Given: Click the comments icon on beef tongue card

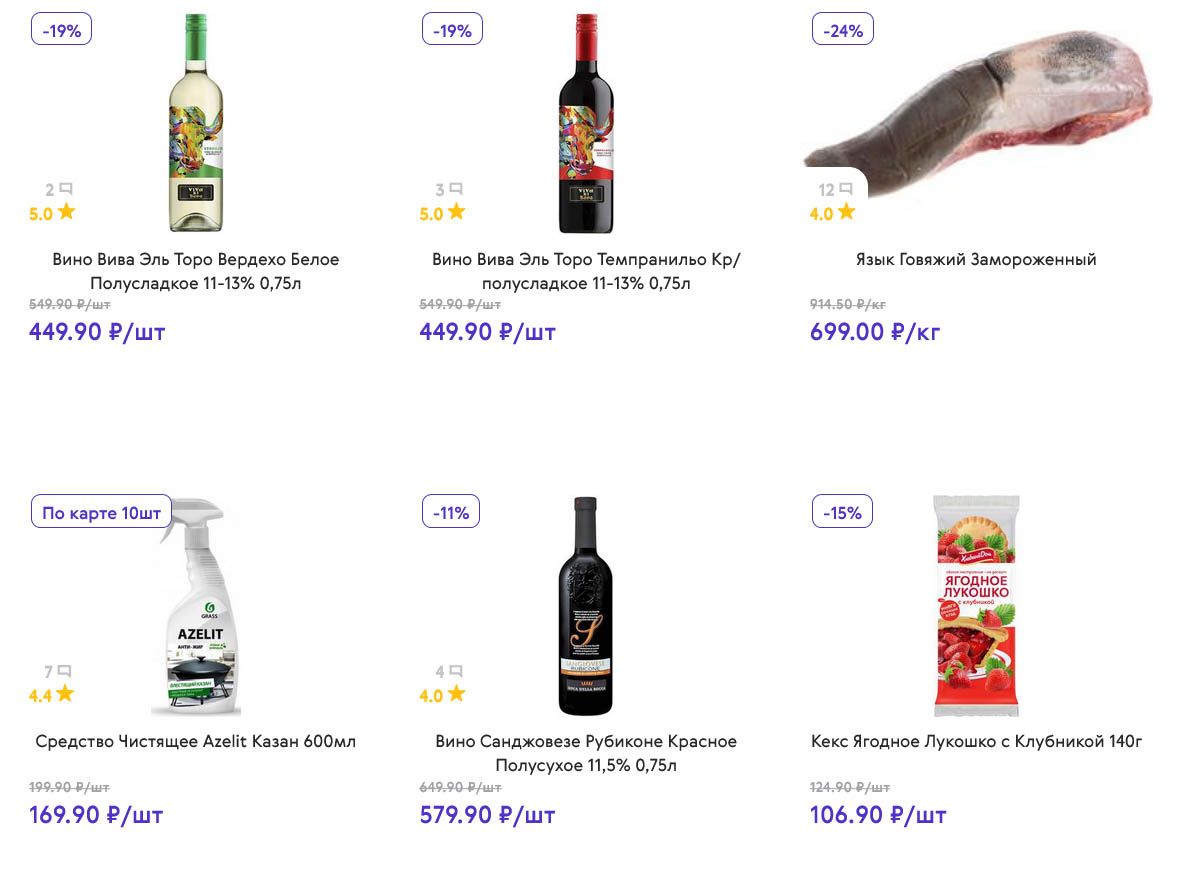Looking at the screenshot, I should (845, 189).
